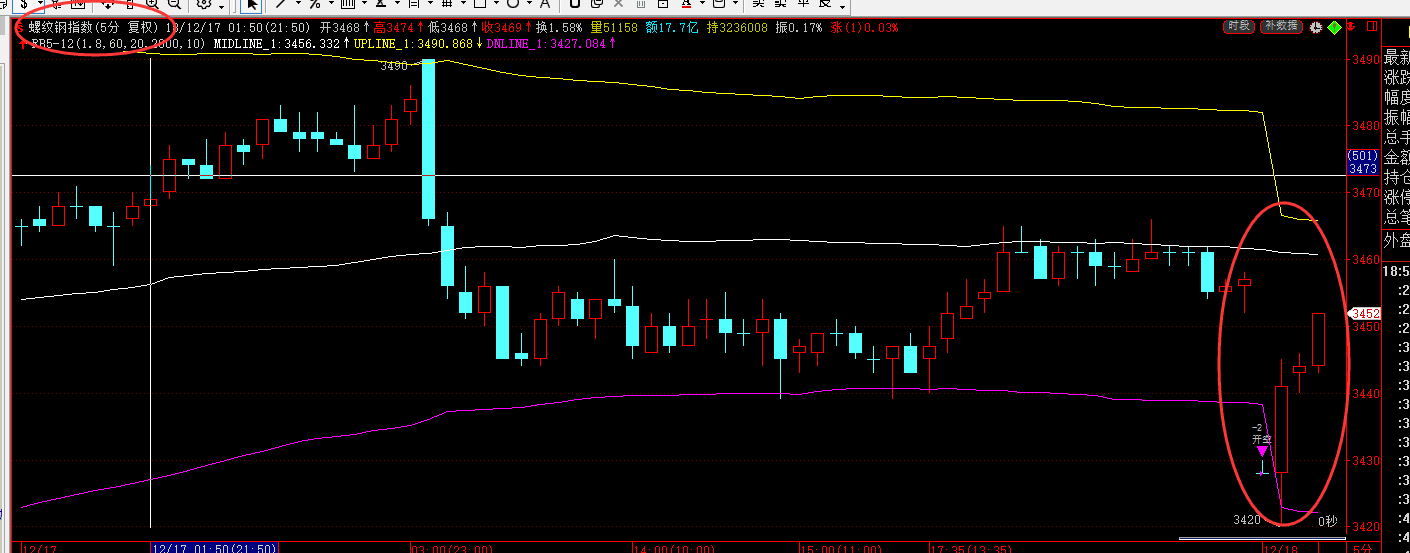Click the 0秒 countdown label
The height and width of the screenshot is (553, 1410).
1326,520
